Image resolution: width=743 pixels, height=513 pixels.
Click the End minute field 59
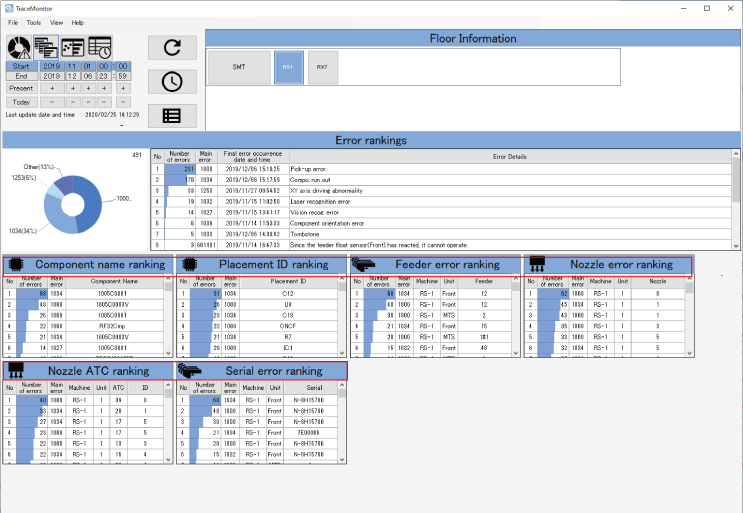(x=123, y=76)
